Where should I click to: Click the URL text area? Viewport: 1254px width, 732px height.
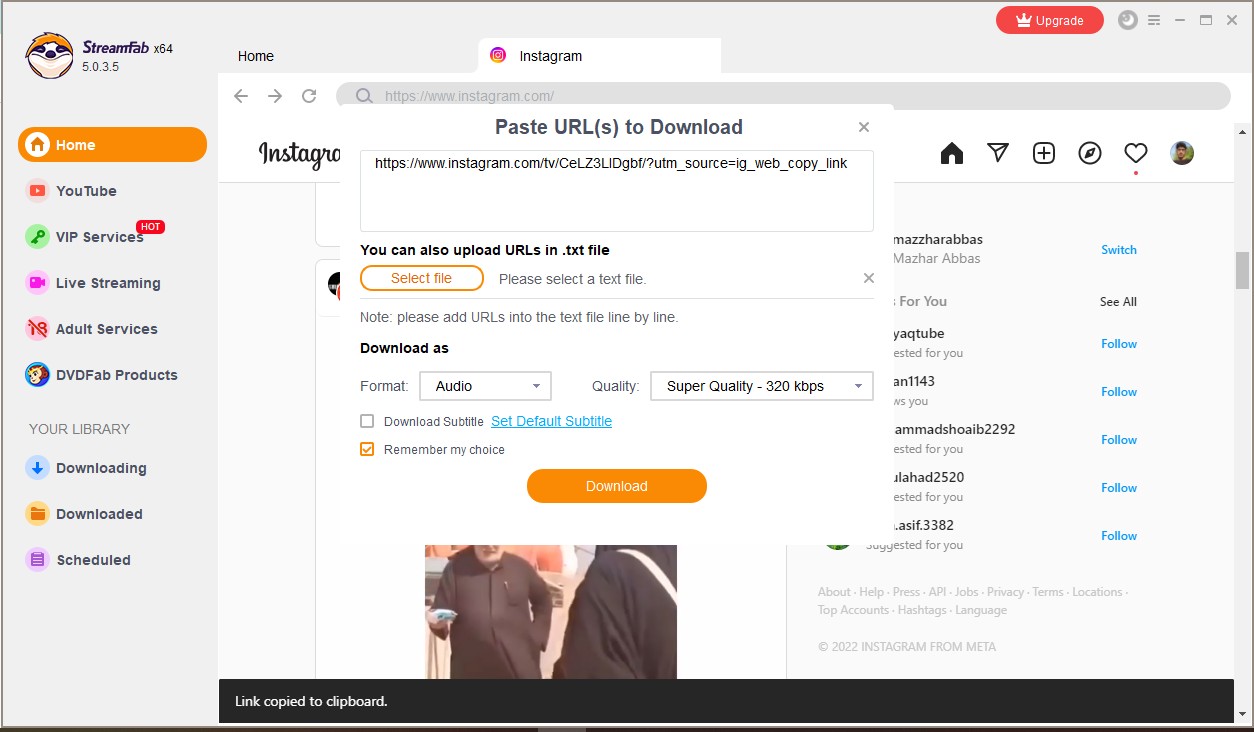(617, 191)
